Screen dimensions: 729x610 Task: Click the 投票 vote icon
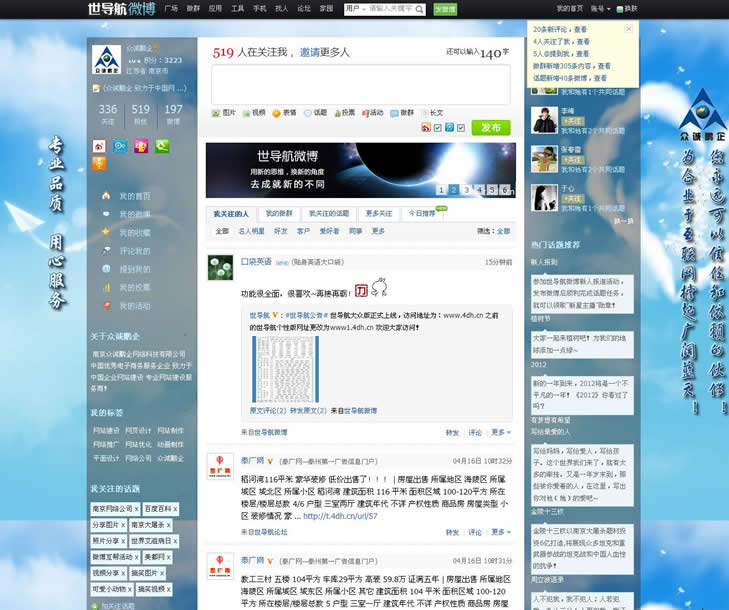(338, 113)
